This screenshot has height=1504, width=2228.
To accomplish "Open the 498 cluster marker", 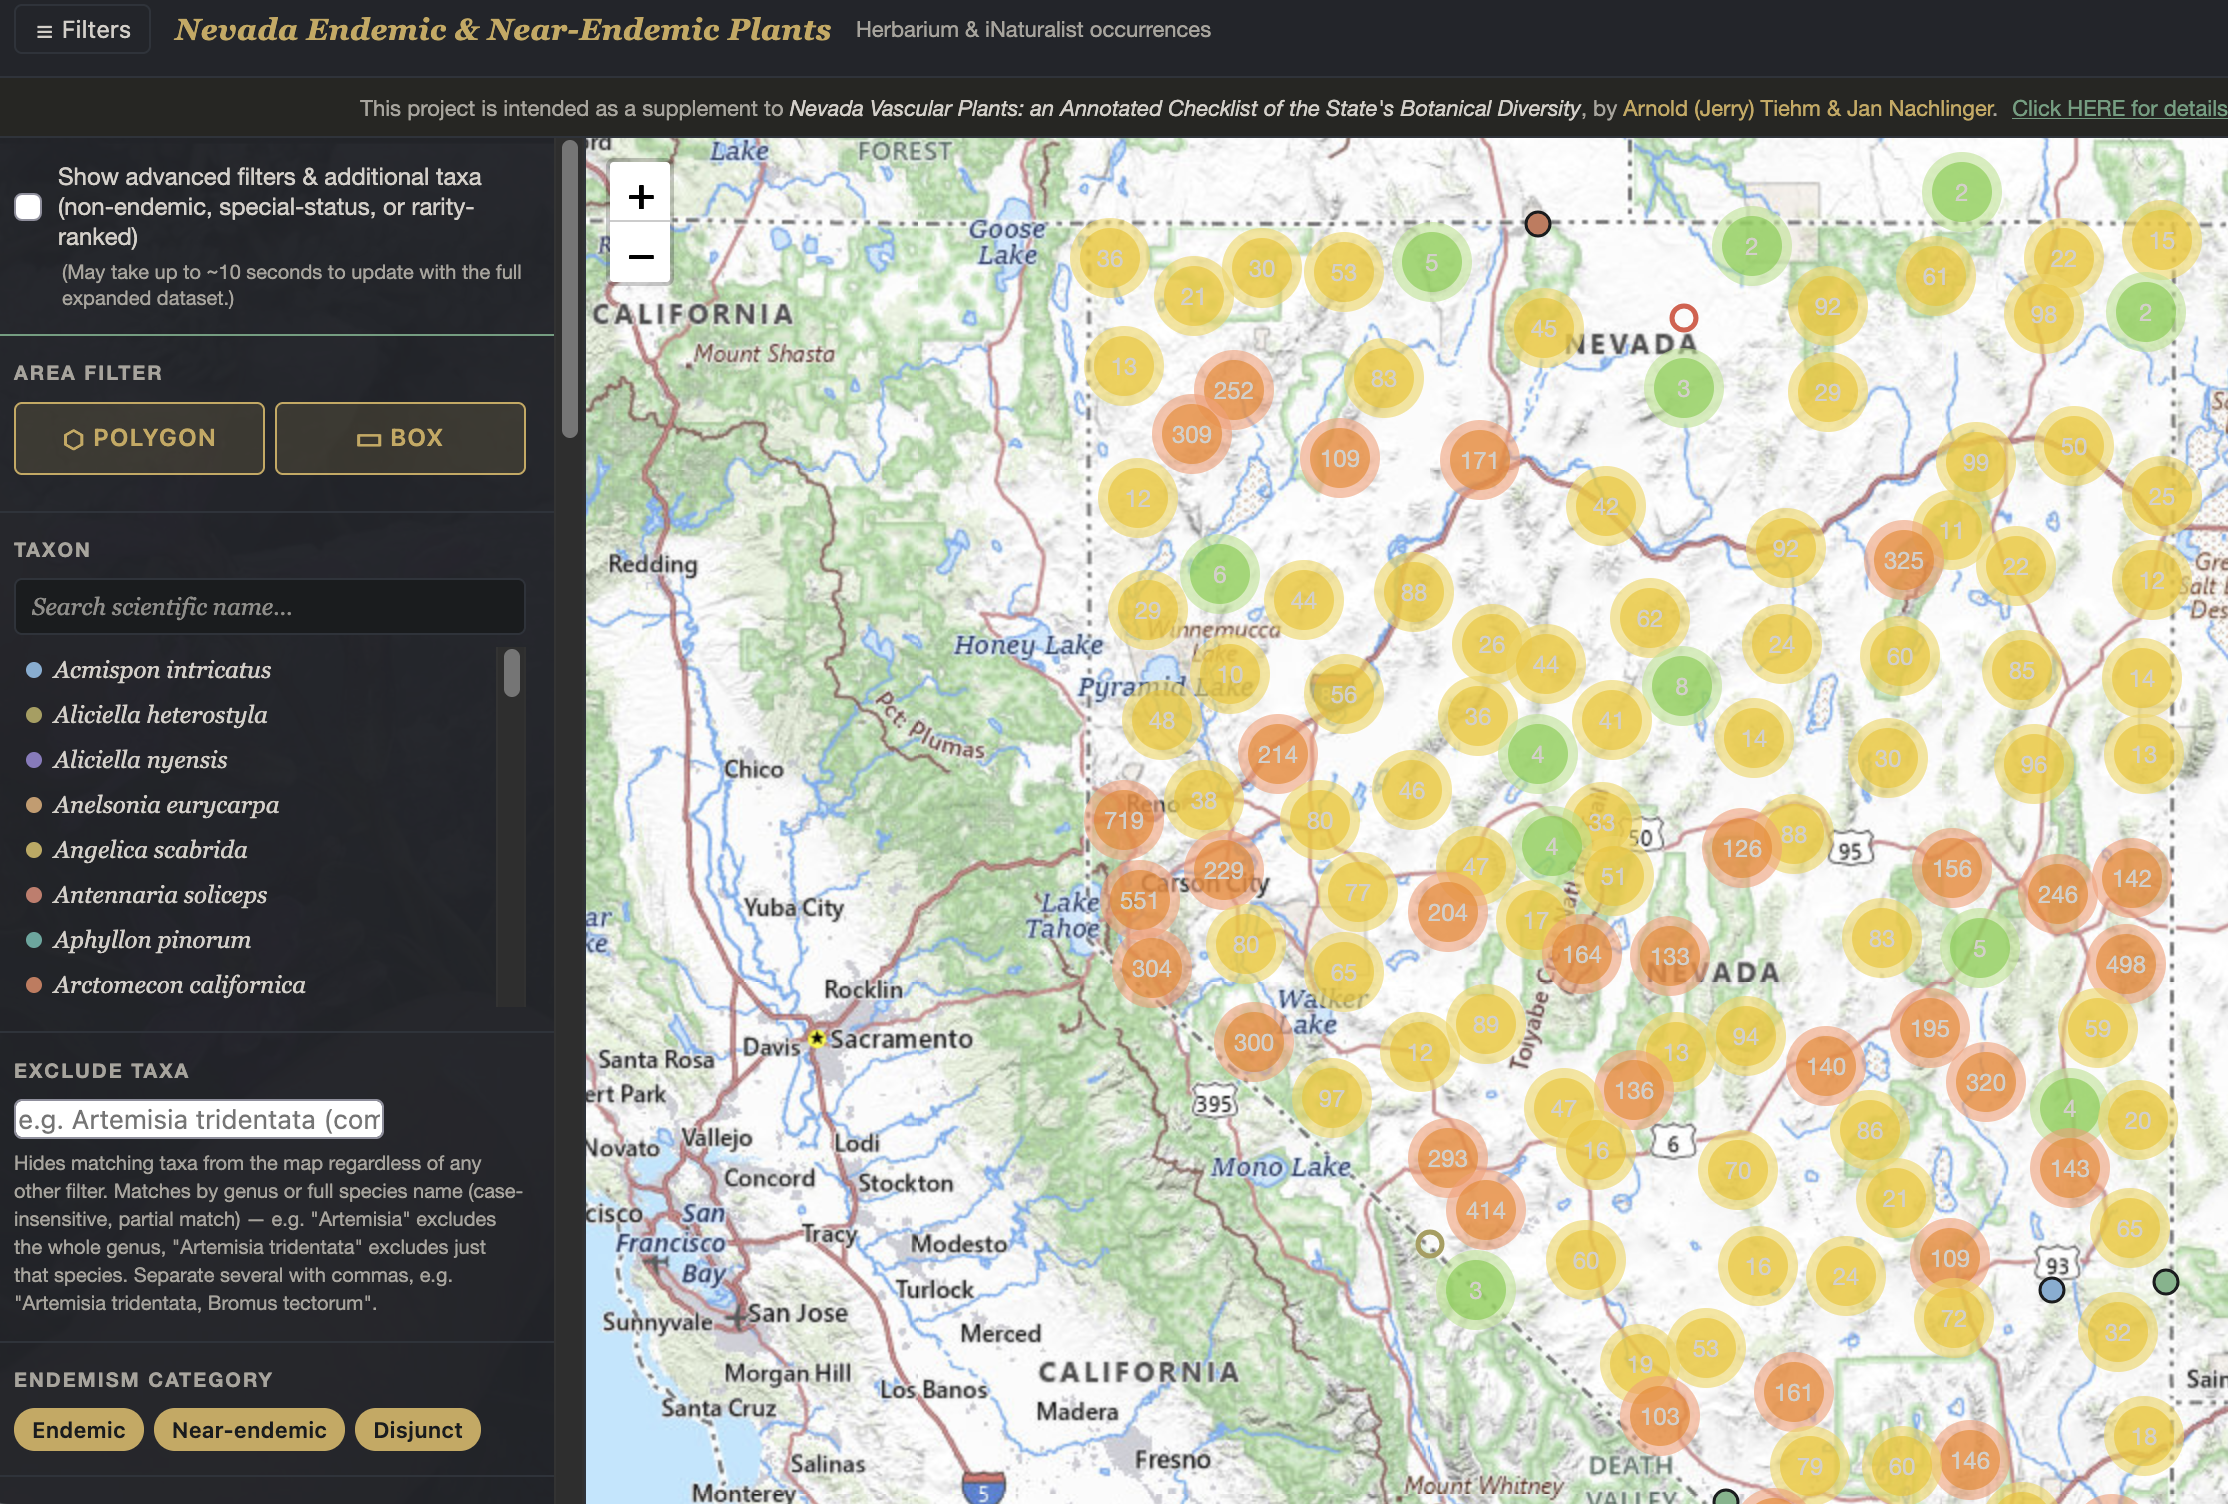I will coord(2125,964).
